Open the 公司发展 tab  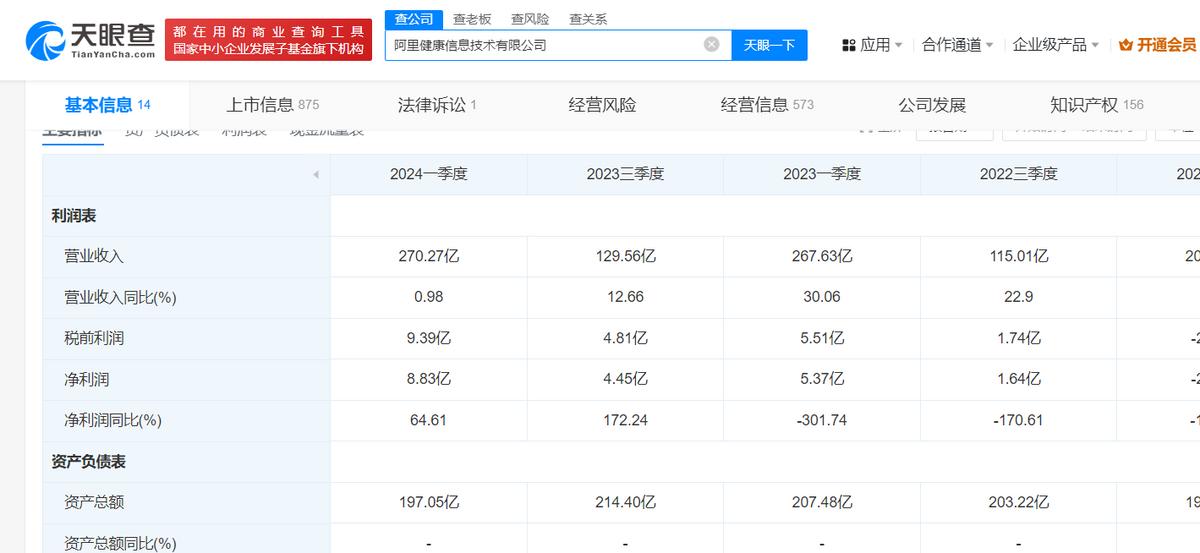click(x=932, y=104)
